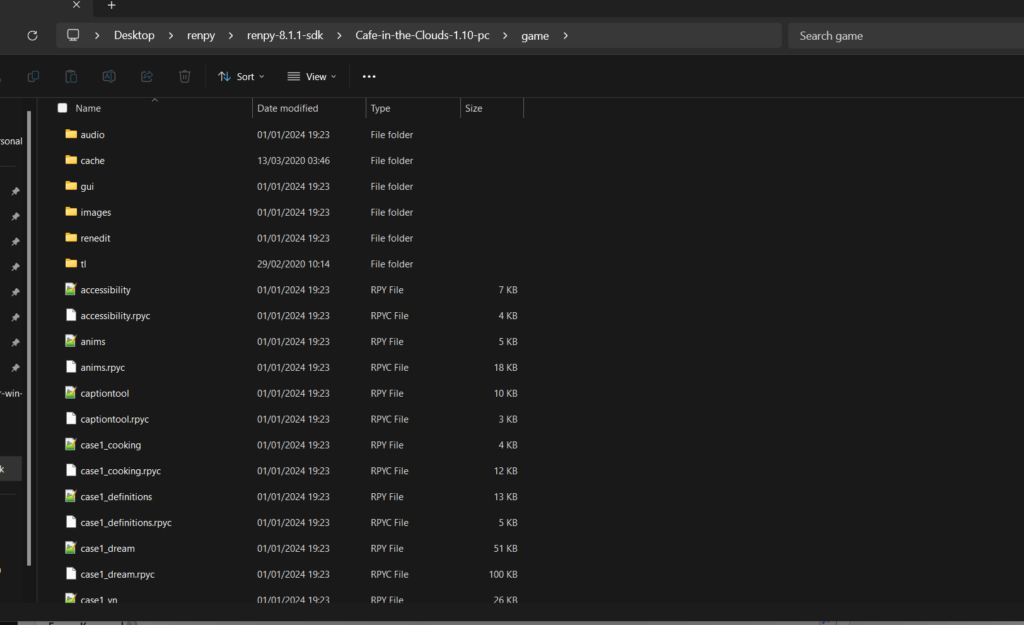Click the accessibility.rpyc file icon

(71, 315)
